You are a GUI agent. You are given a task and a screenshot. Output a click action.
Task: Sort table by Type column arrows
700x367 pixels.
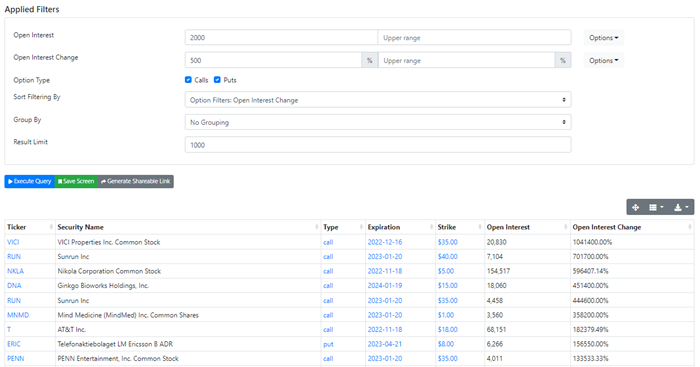tap(361, 227)
